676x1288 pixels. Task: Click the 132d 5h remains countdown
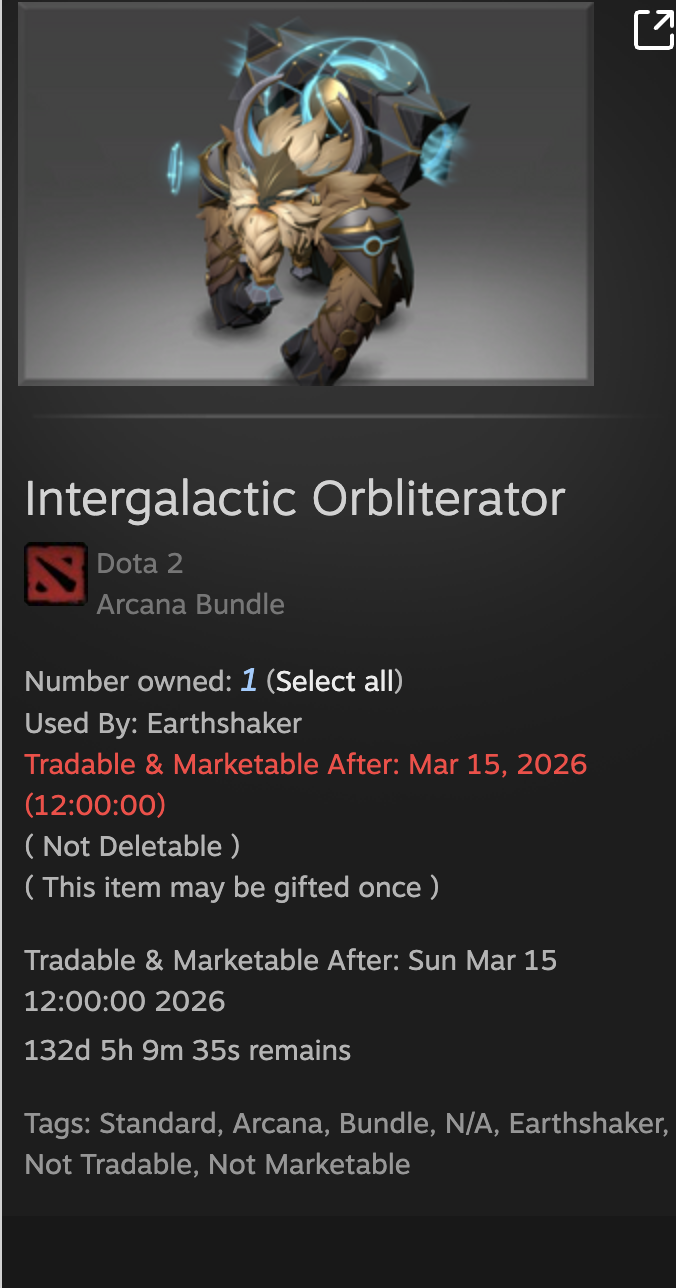point(188,1051)
